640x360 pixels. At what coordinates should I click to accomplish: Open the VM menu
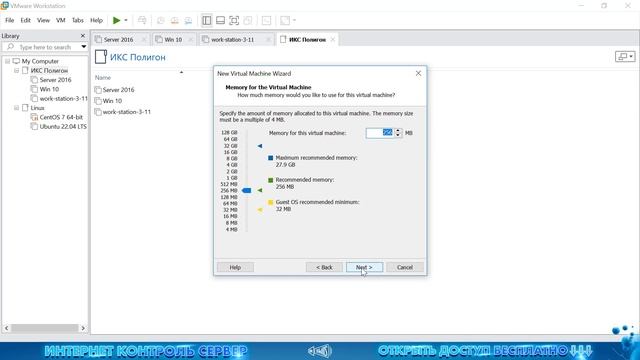pyautogui.click(x=61, y=20)
